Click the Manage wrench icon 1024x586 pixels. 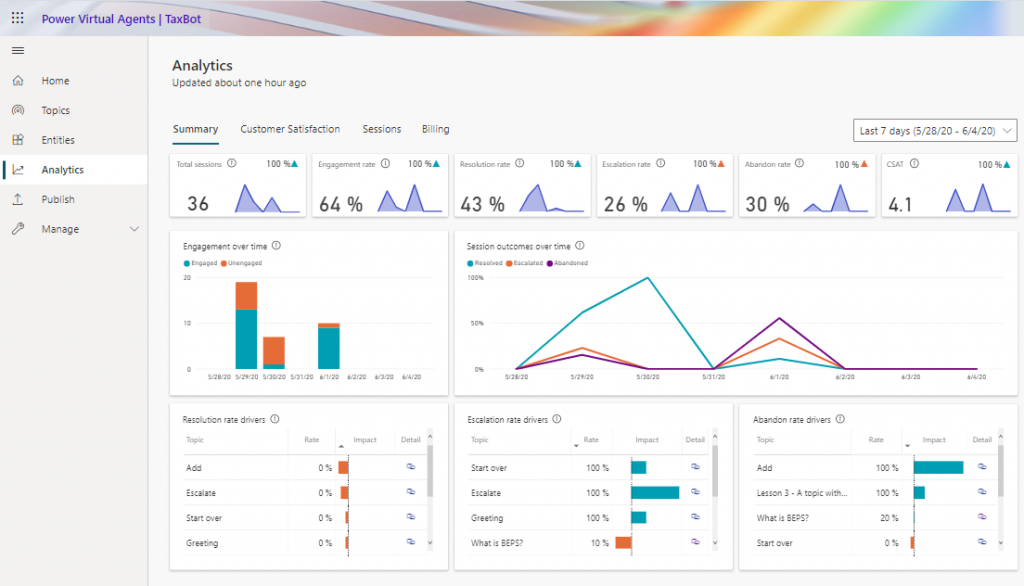pos(18,229)
